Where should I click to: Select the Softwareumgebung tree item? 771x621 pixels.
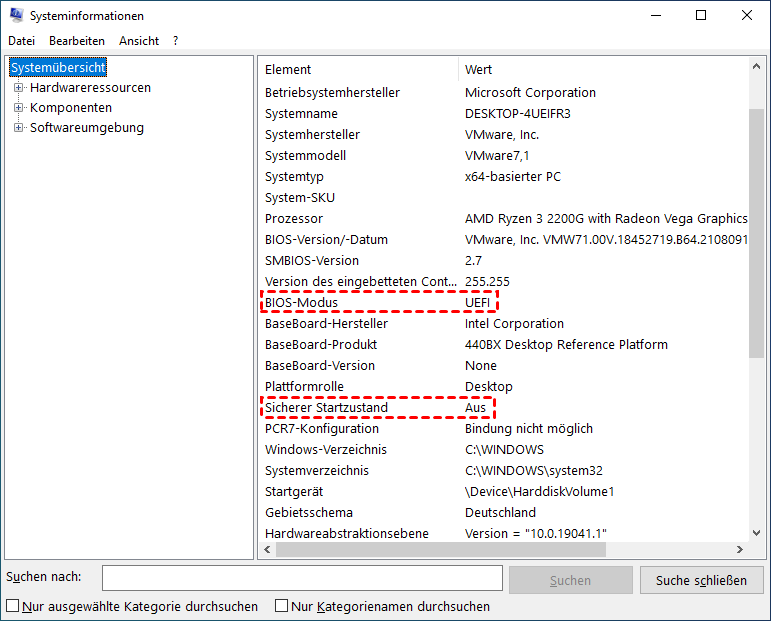coord(87,128)
